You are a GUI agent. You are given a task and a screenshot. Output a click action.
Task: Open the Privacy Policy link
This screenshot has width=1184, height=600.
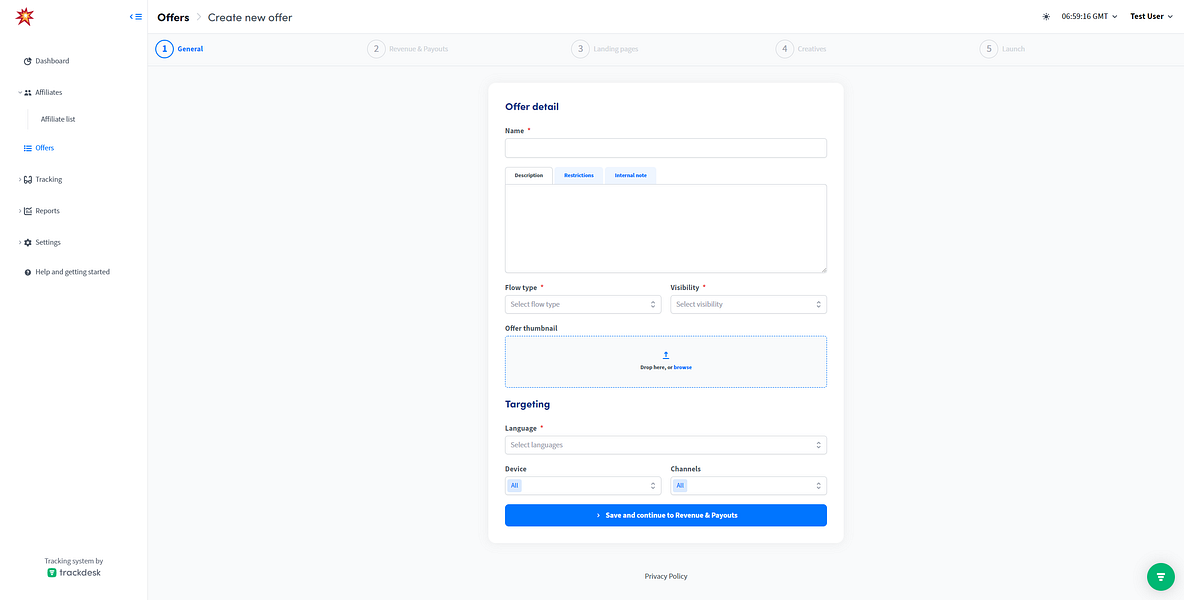[666, 577]
